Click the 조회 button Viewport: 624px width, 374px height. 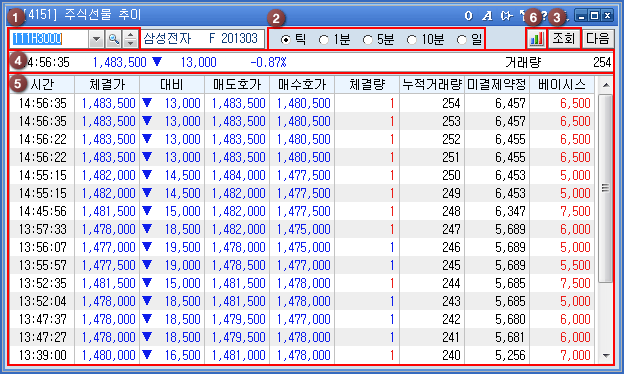coord(564,39)
